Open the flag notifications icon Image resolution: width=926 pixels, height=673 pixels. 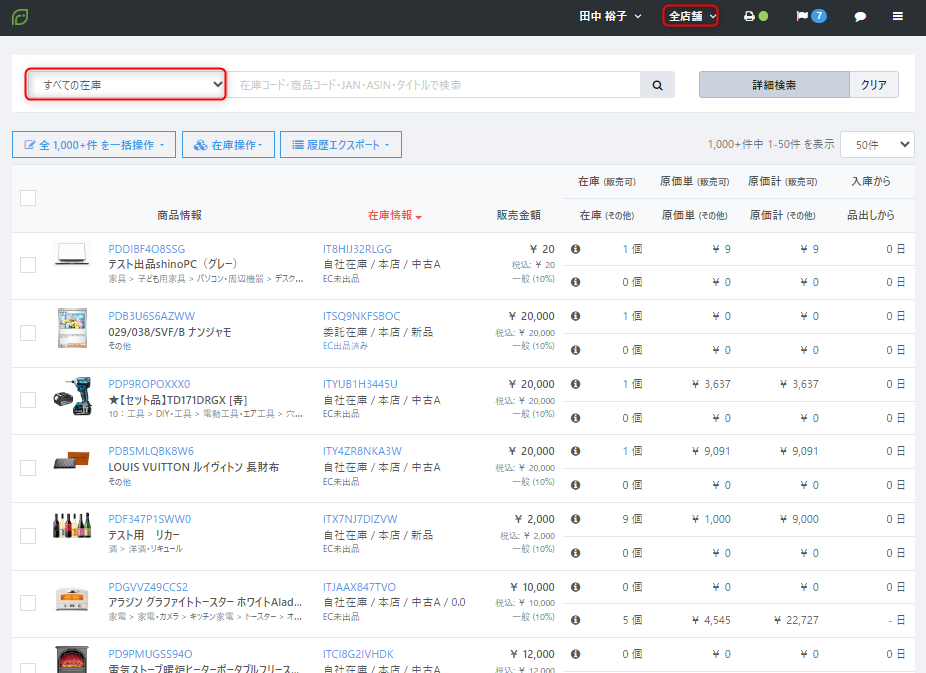[802, 17]
